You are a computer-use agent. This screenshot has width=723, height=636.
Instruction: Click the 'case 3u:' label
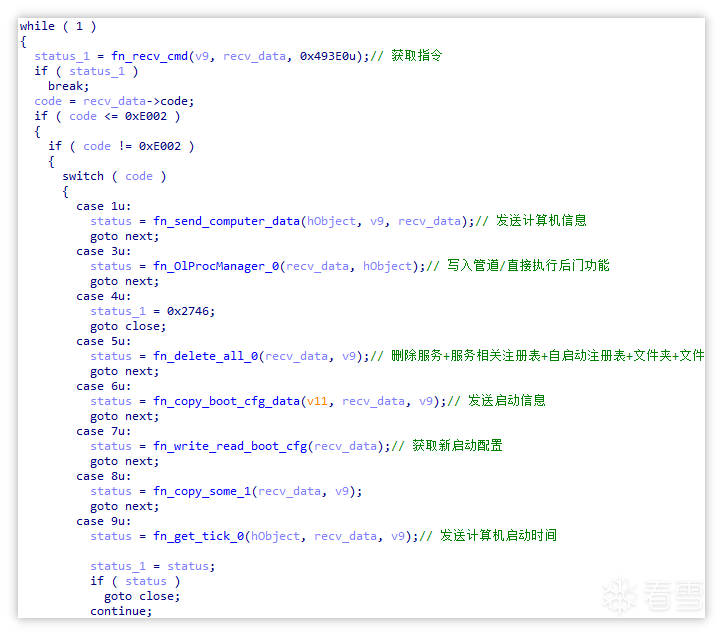tap(104, 251)
